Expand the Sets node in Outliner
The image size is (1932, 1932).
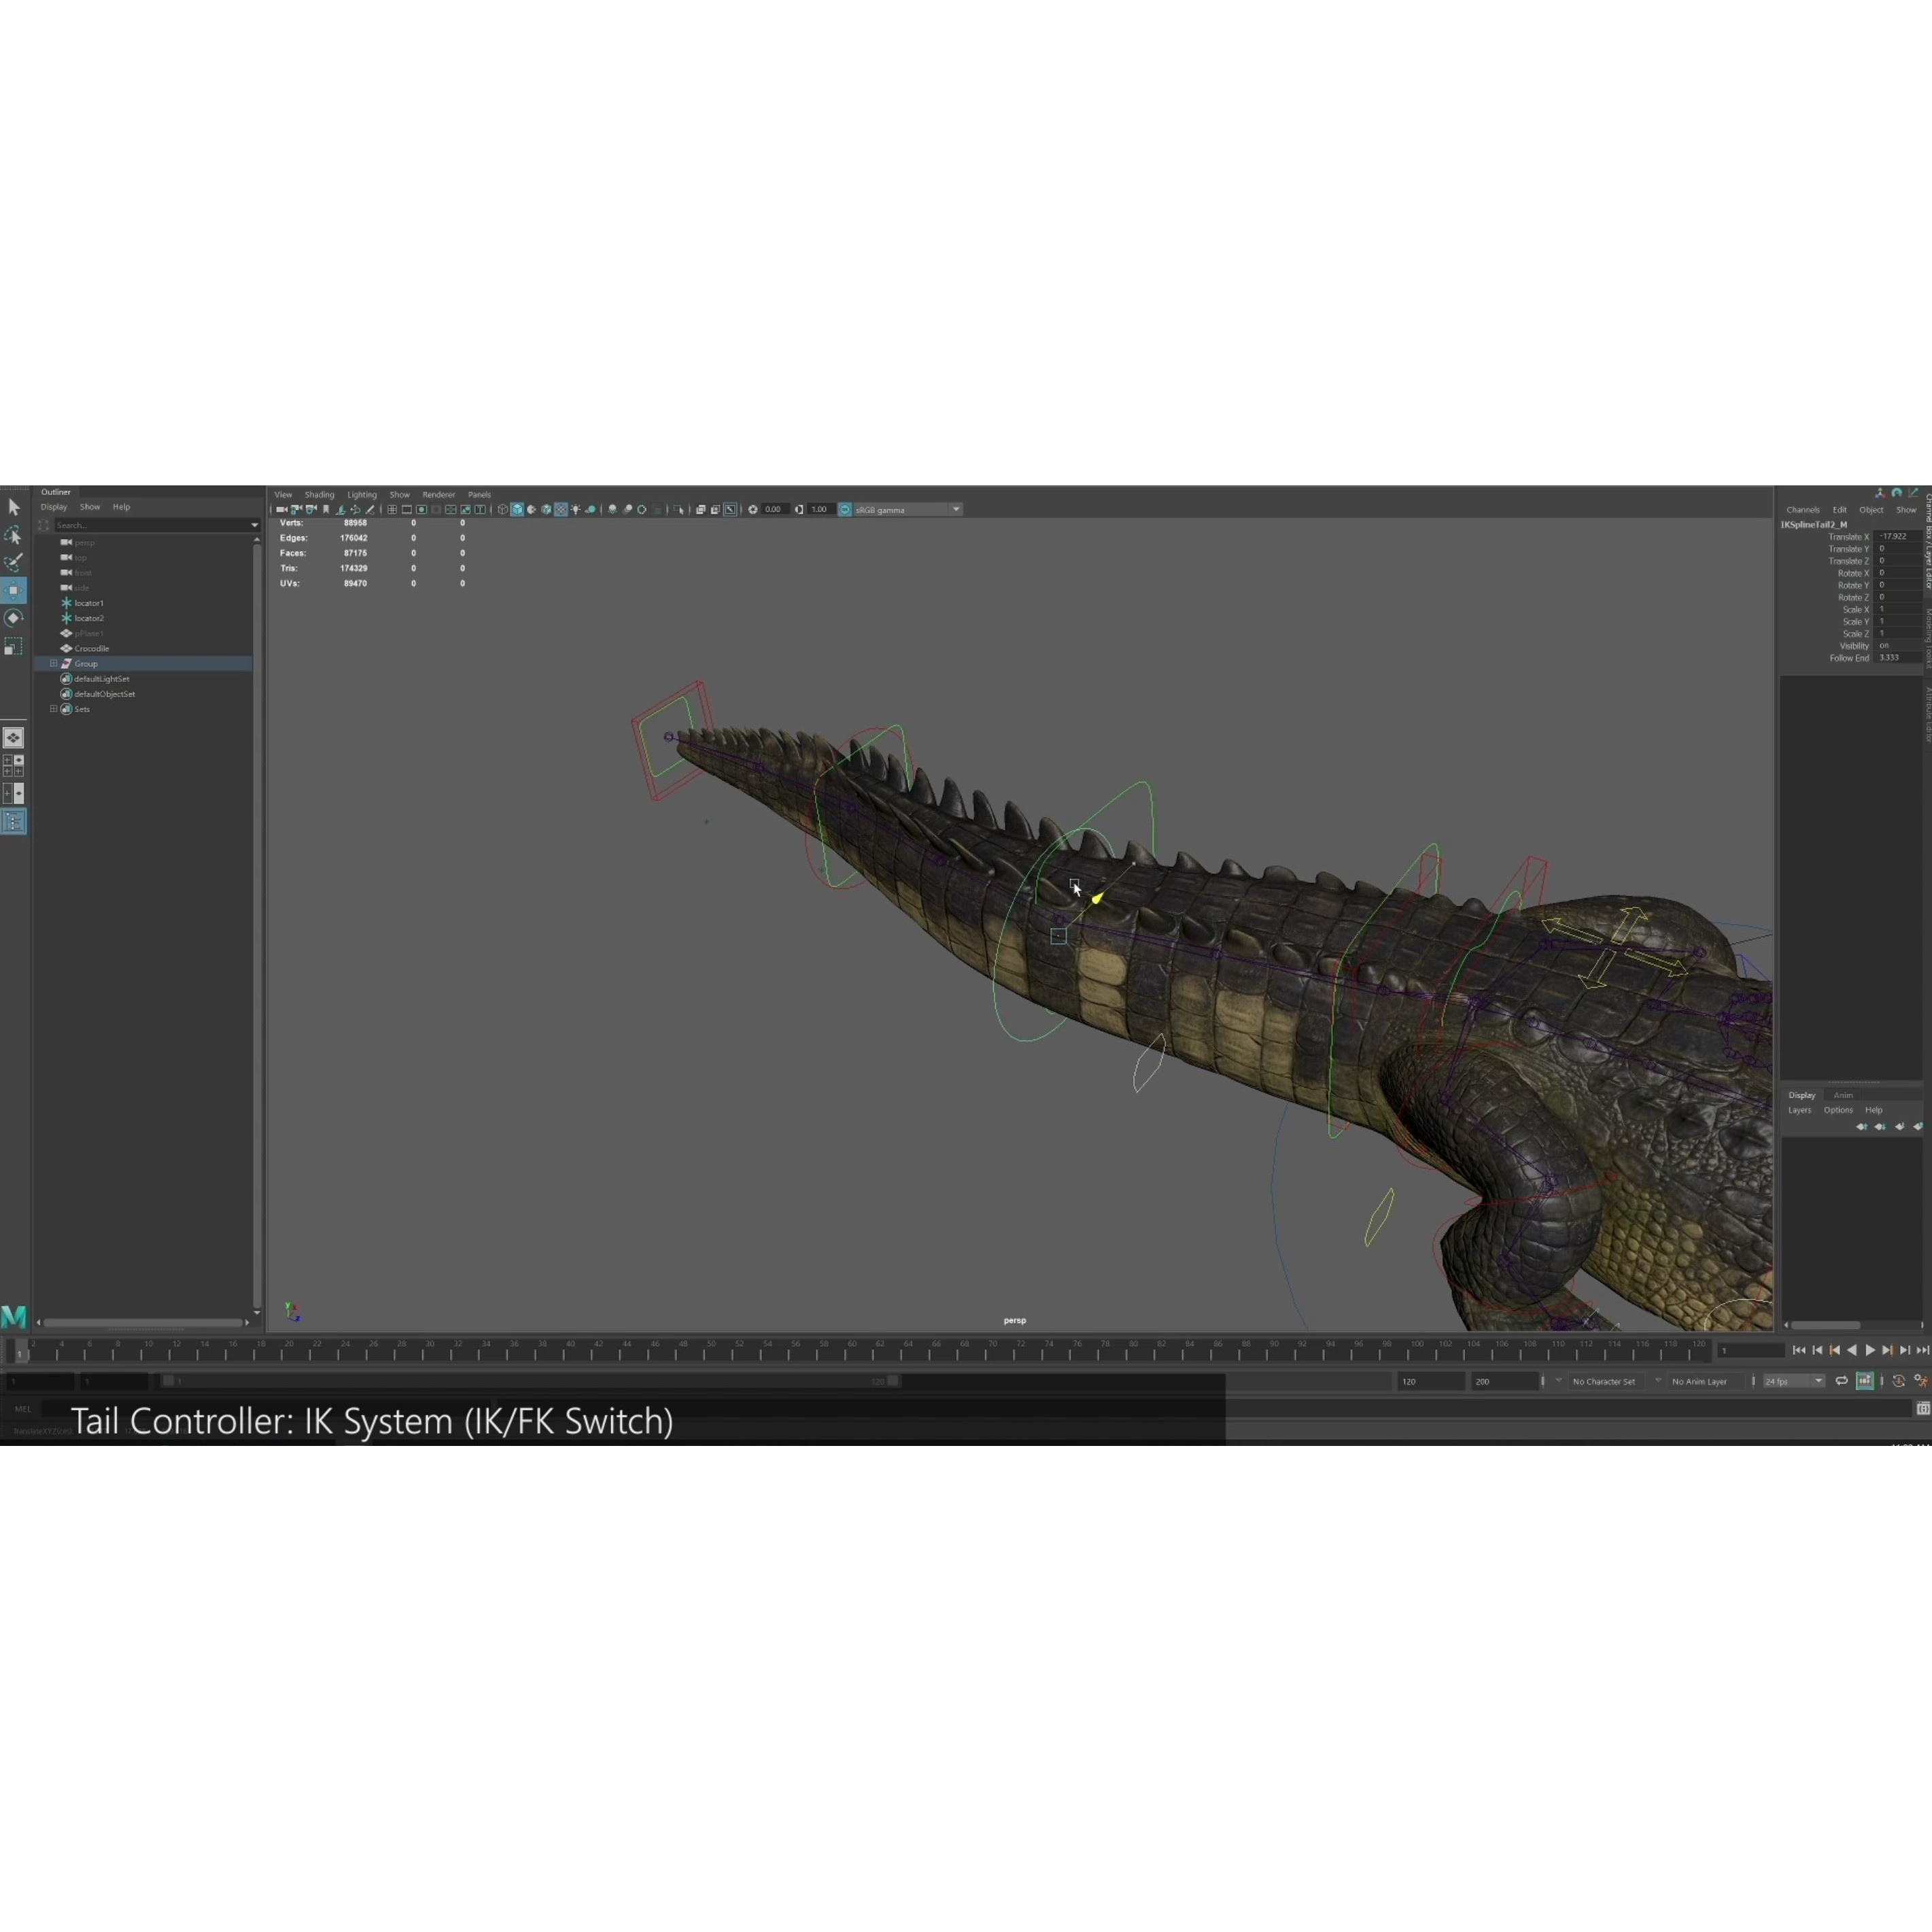pyautogui.click(x=53, y=709)
